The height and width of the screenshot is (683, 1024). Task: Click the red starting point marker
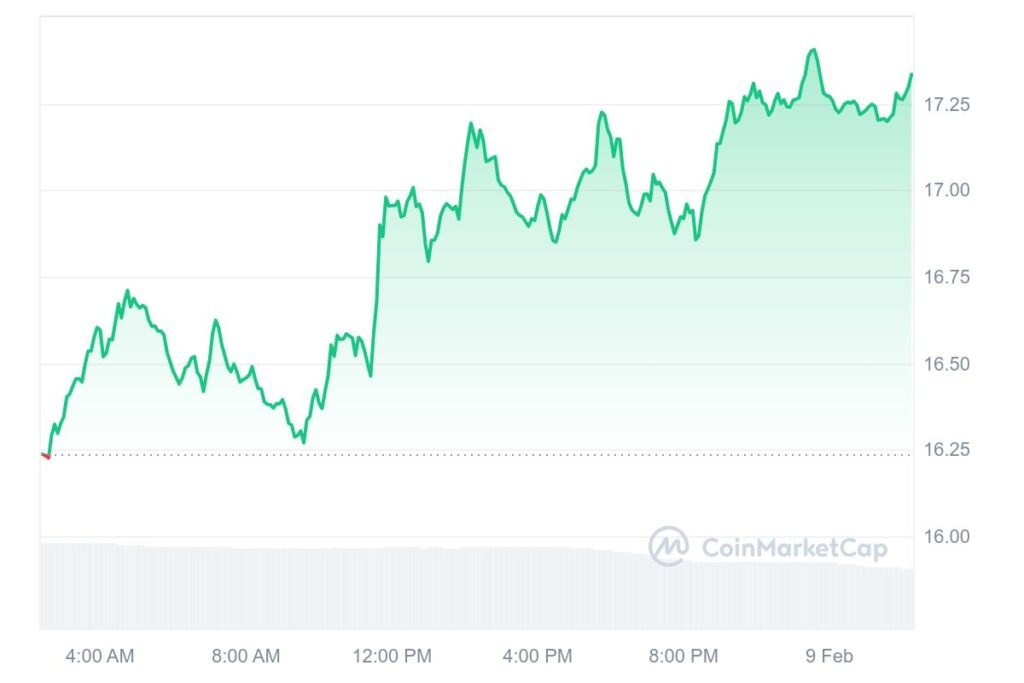pos(46,456)
